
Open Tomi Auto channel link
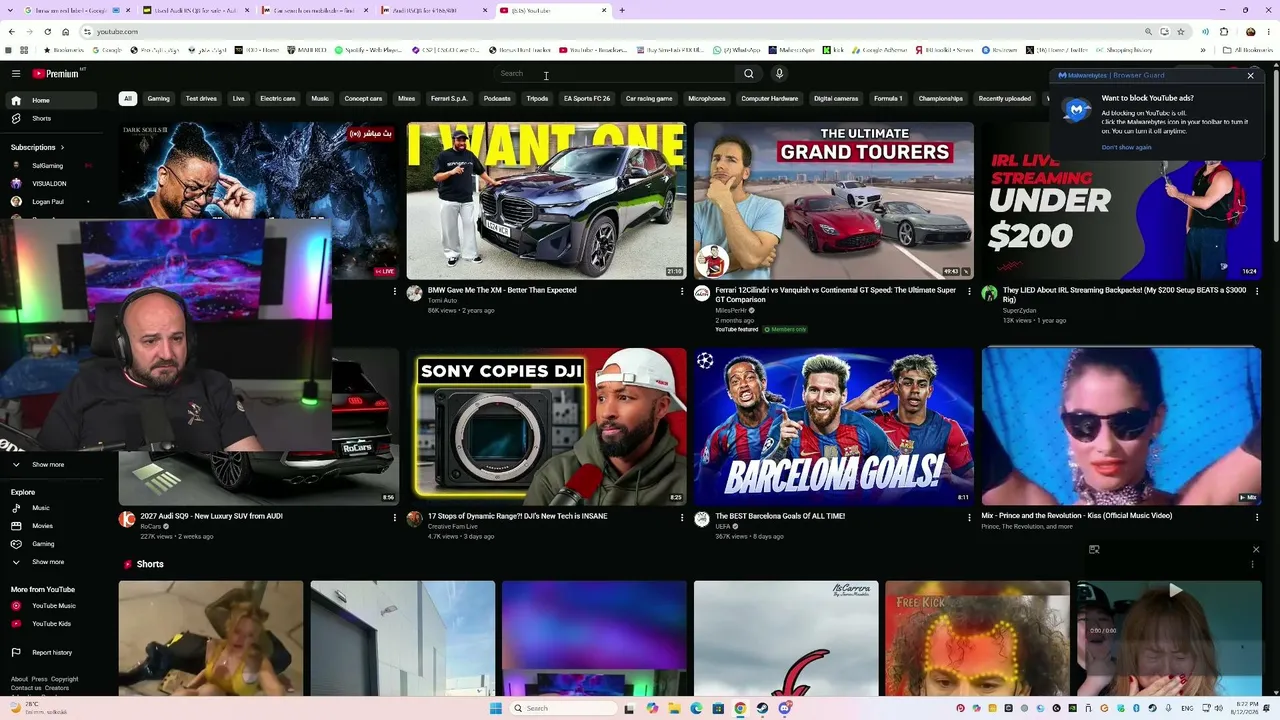[442, 300]
